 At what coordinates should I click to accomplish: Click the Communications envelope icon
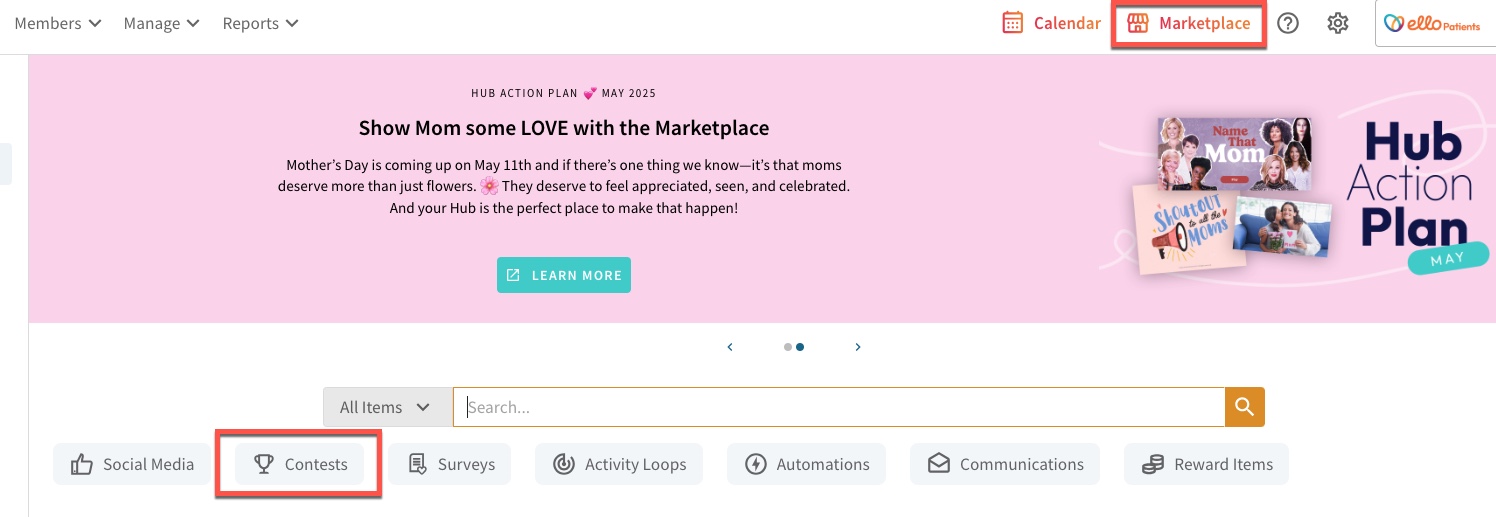click(939, 464)
